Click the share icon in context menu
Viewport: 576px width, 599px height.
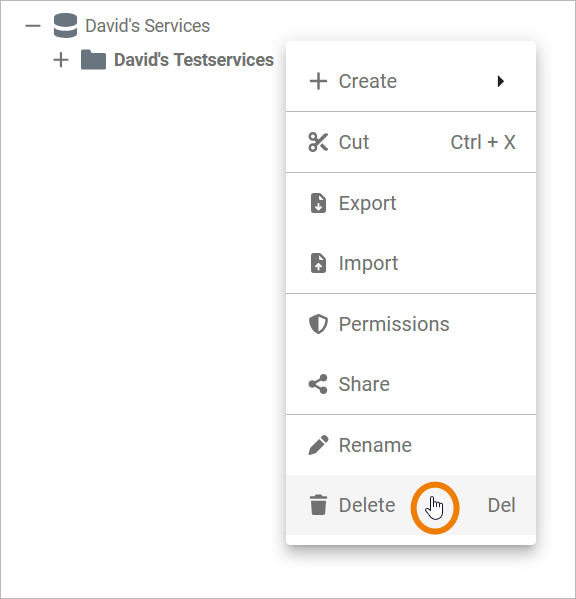coord(318,384)
